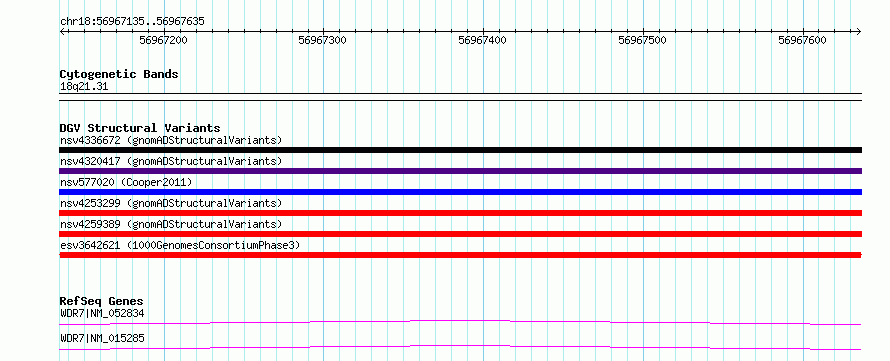Click the chr18:56967135..56967635 region label
The height and width of the screenshot is (361, 890).
[132, 22]
